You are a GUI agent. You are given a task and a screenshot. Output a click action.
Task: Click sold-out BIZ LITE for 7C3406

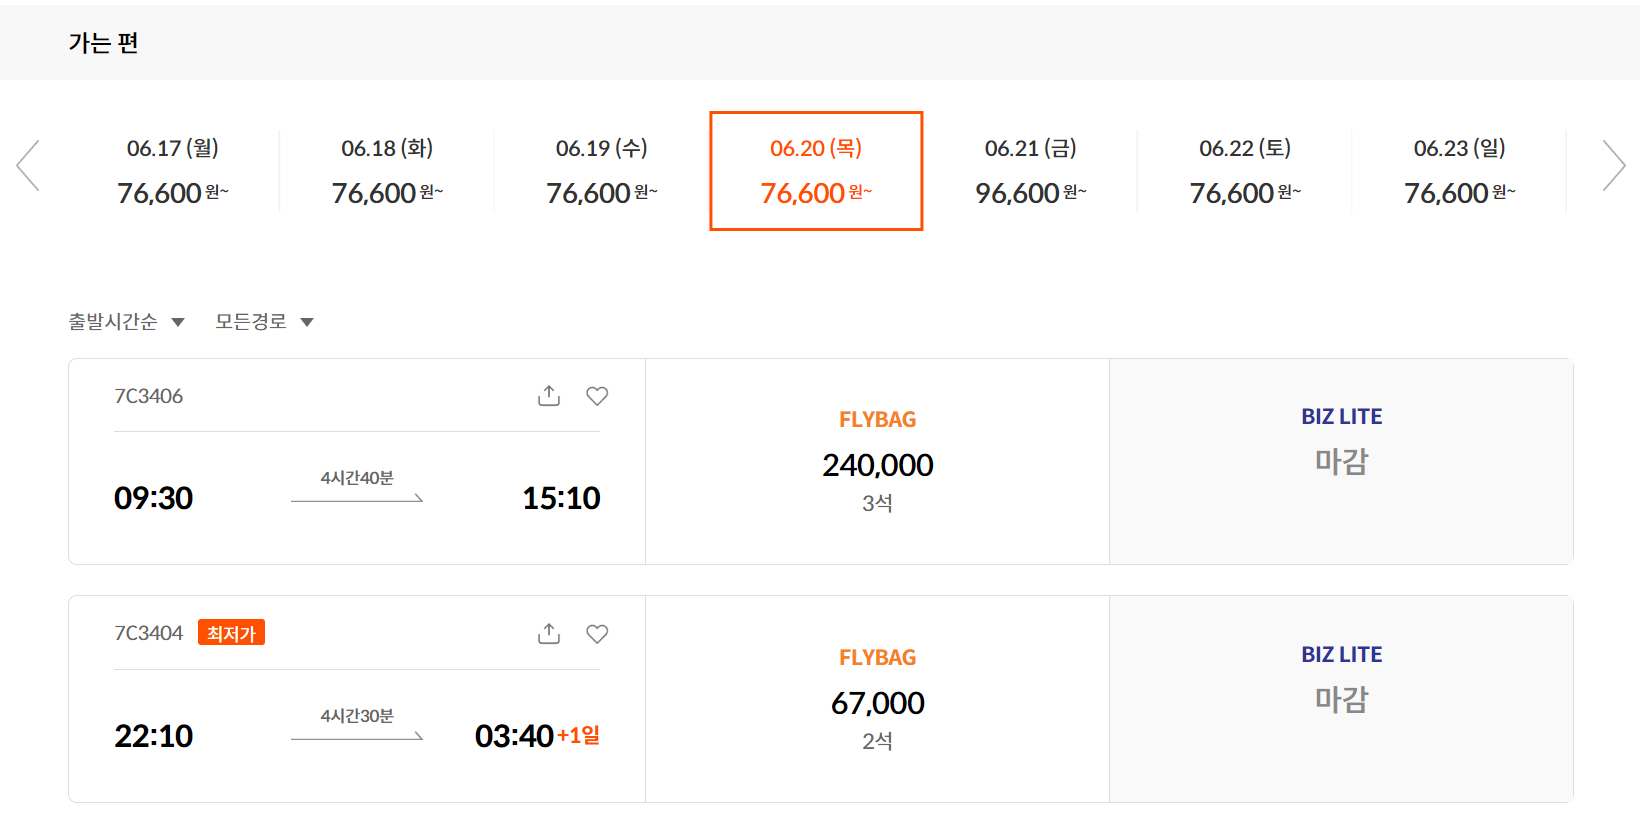click(x=1341, y=461)
